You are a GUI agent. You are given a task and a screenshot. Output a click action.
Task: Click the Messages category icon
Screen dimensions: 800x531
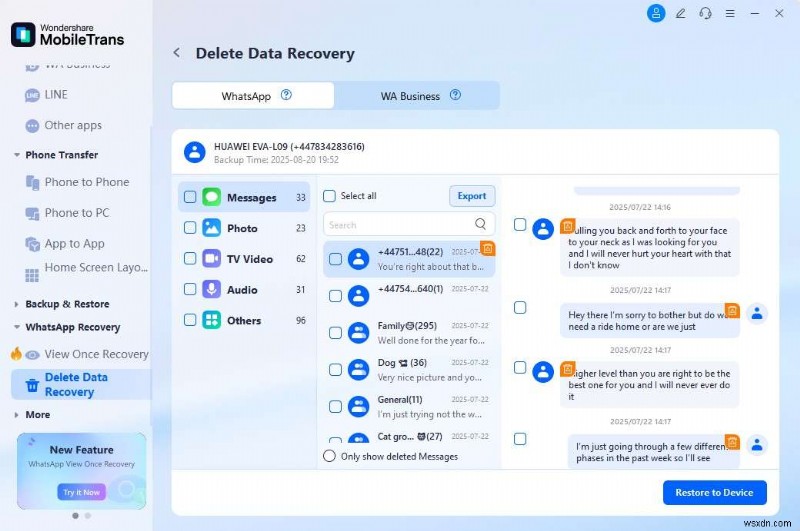tap(211, 197)
